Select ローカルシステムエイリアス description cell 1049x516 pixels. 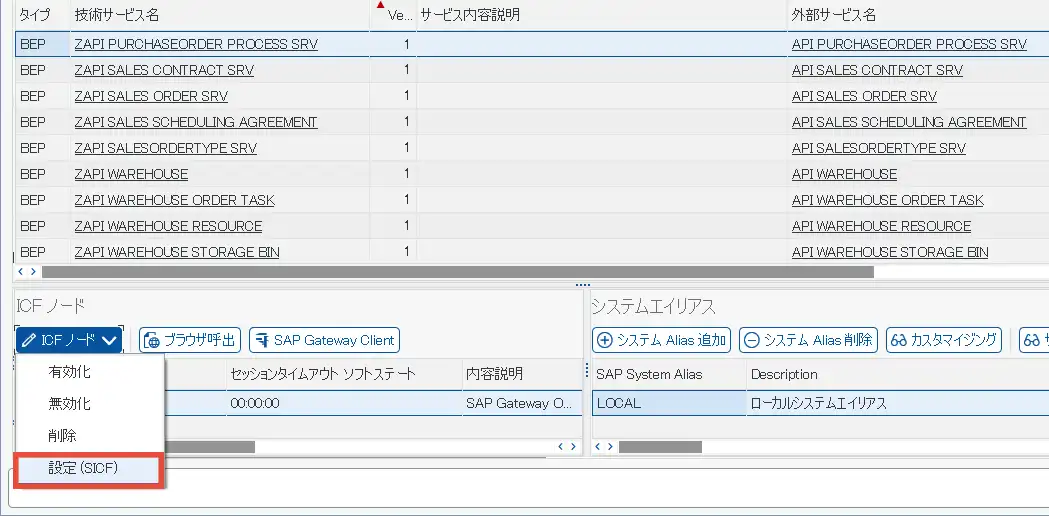(898, 404)
